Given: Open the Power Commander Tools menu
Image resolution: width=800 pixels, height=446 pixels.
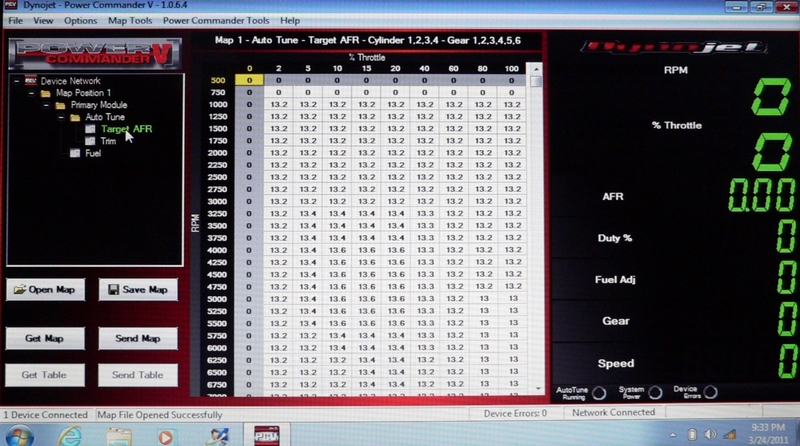Looking at the screenshot, I should click(x=216, y=21).
